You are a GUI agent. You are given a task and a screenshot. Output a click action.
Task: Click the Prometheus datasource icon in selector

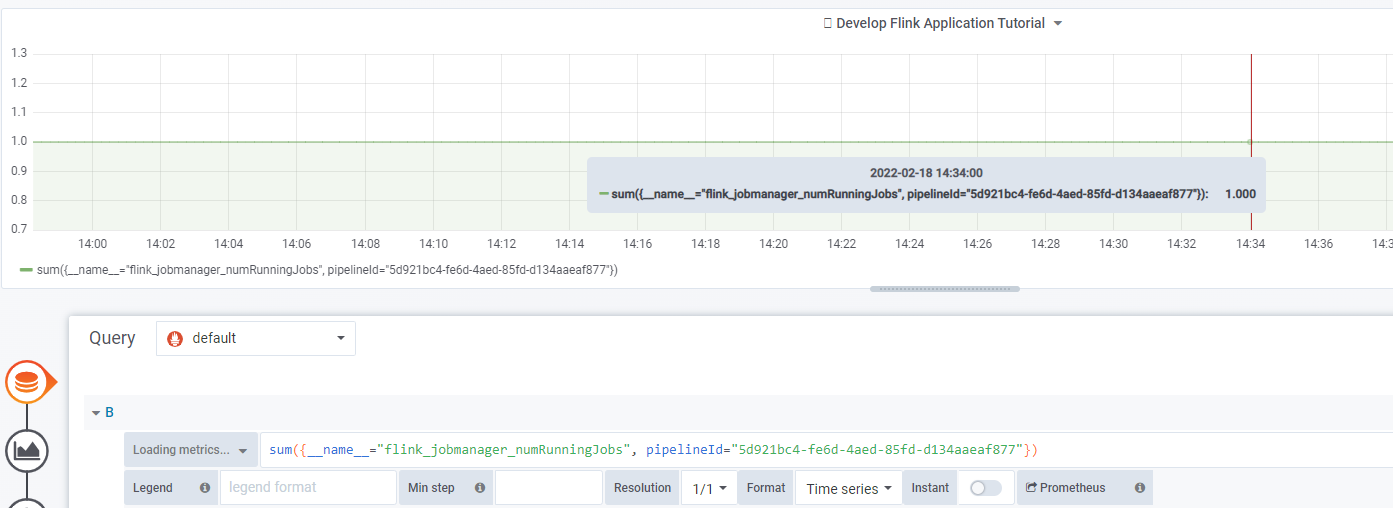point(175,338)
